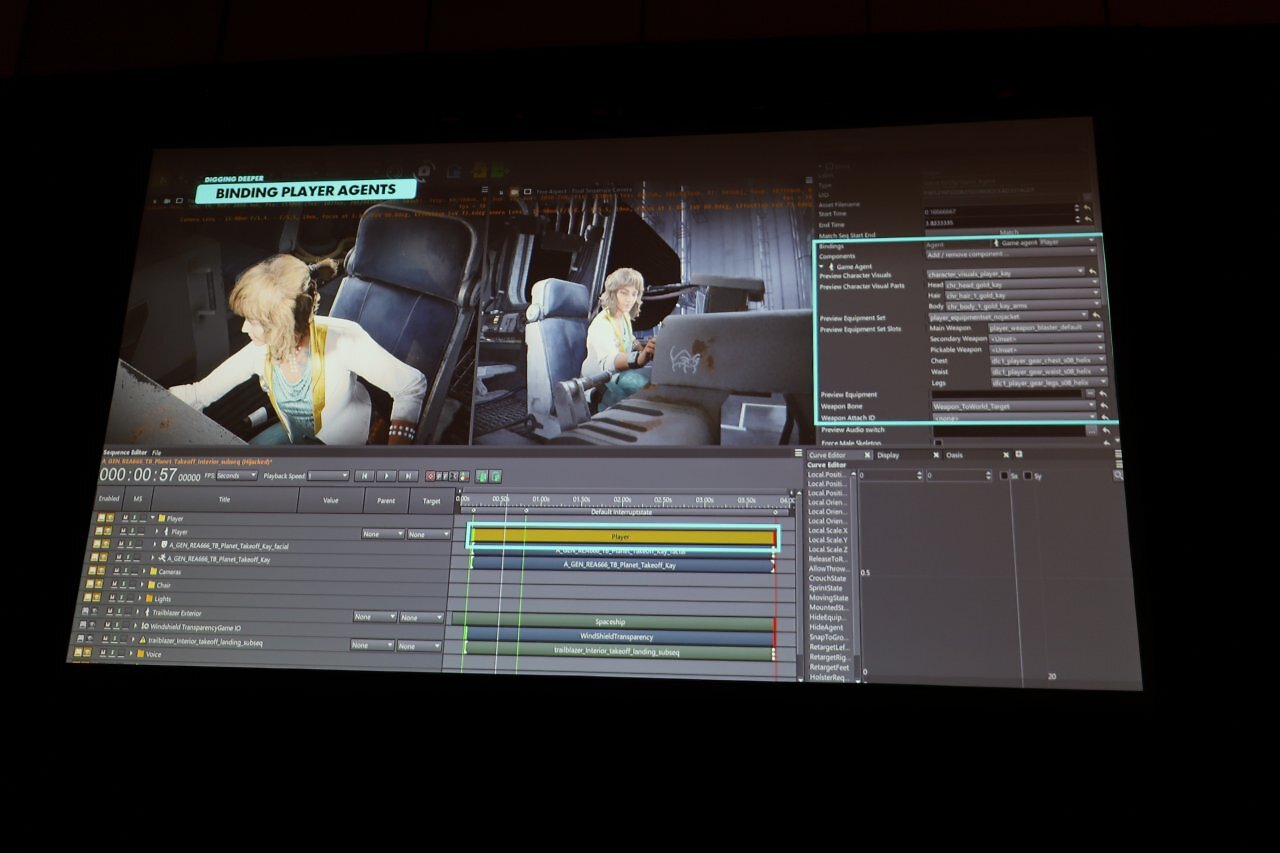Close the Oasis tab

click(1006, 455)
